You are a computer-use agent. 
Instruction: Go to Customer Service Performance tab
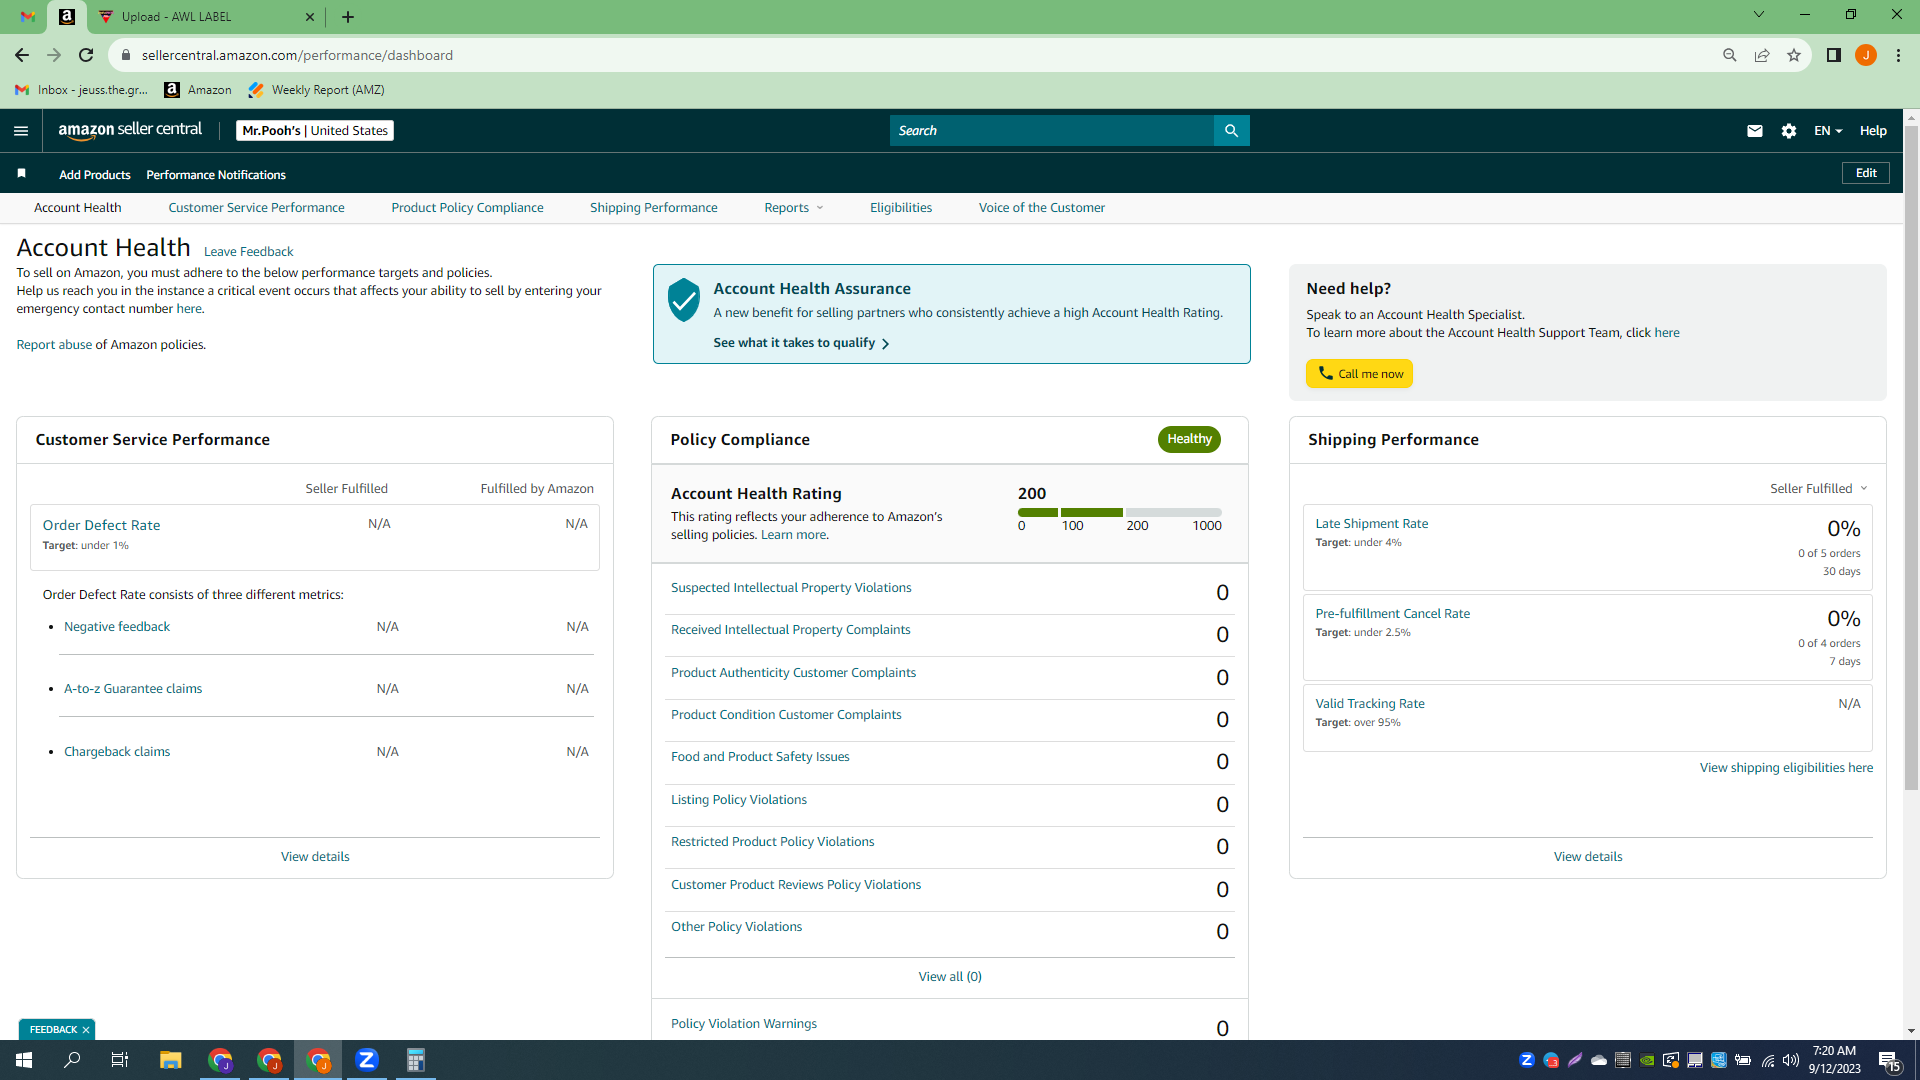point(256,208)
